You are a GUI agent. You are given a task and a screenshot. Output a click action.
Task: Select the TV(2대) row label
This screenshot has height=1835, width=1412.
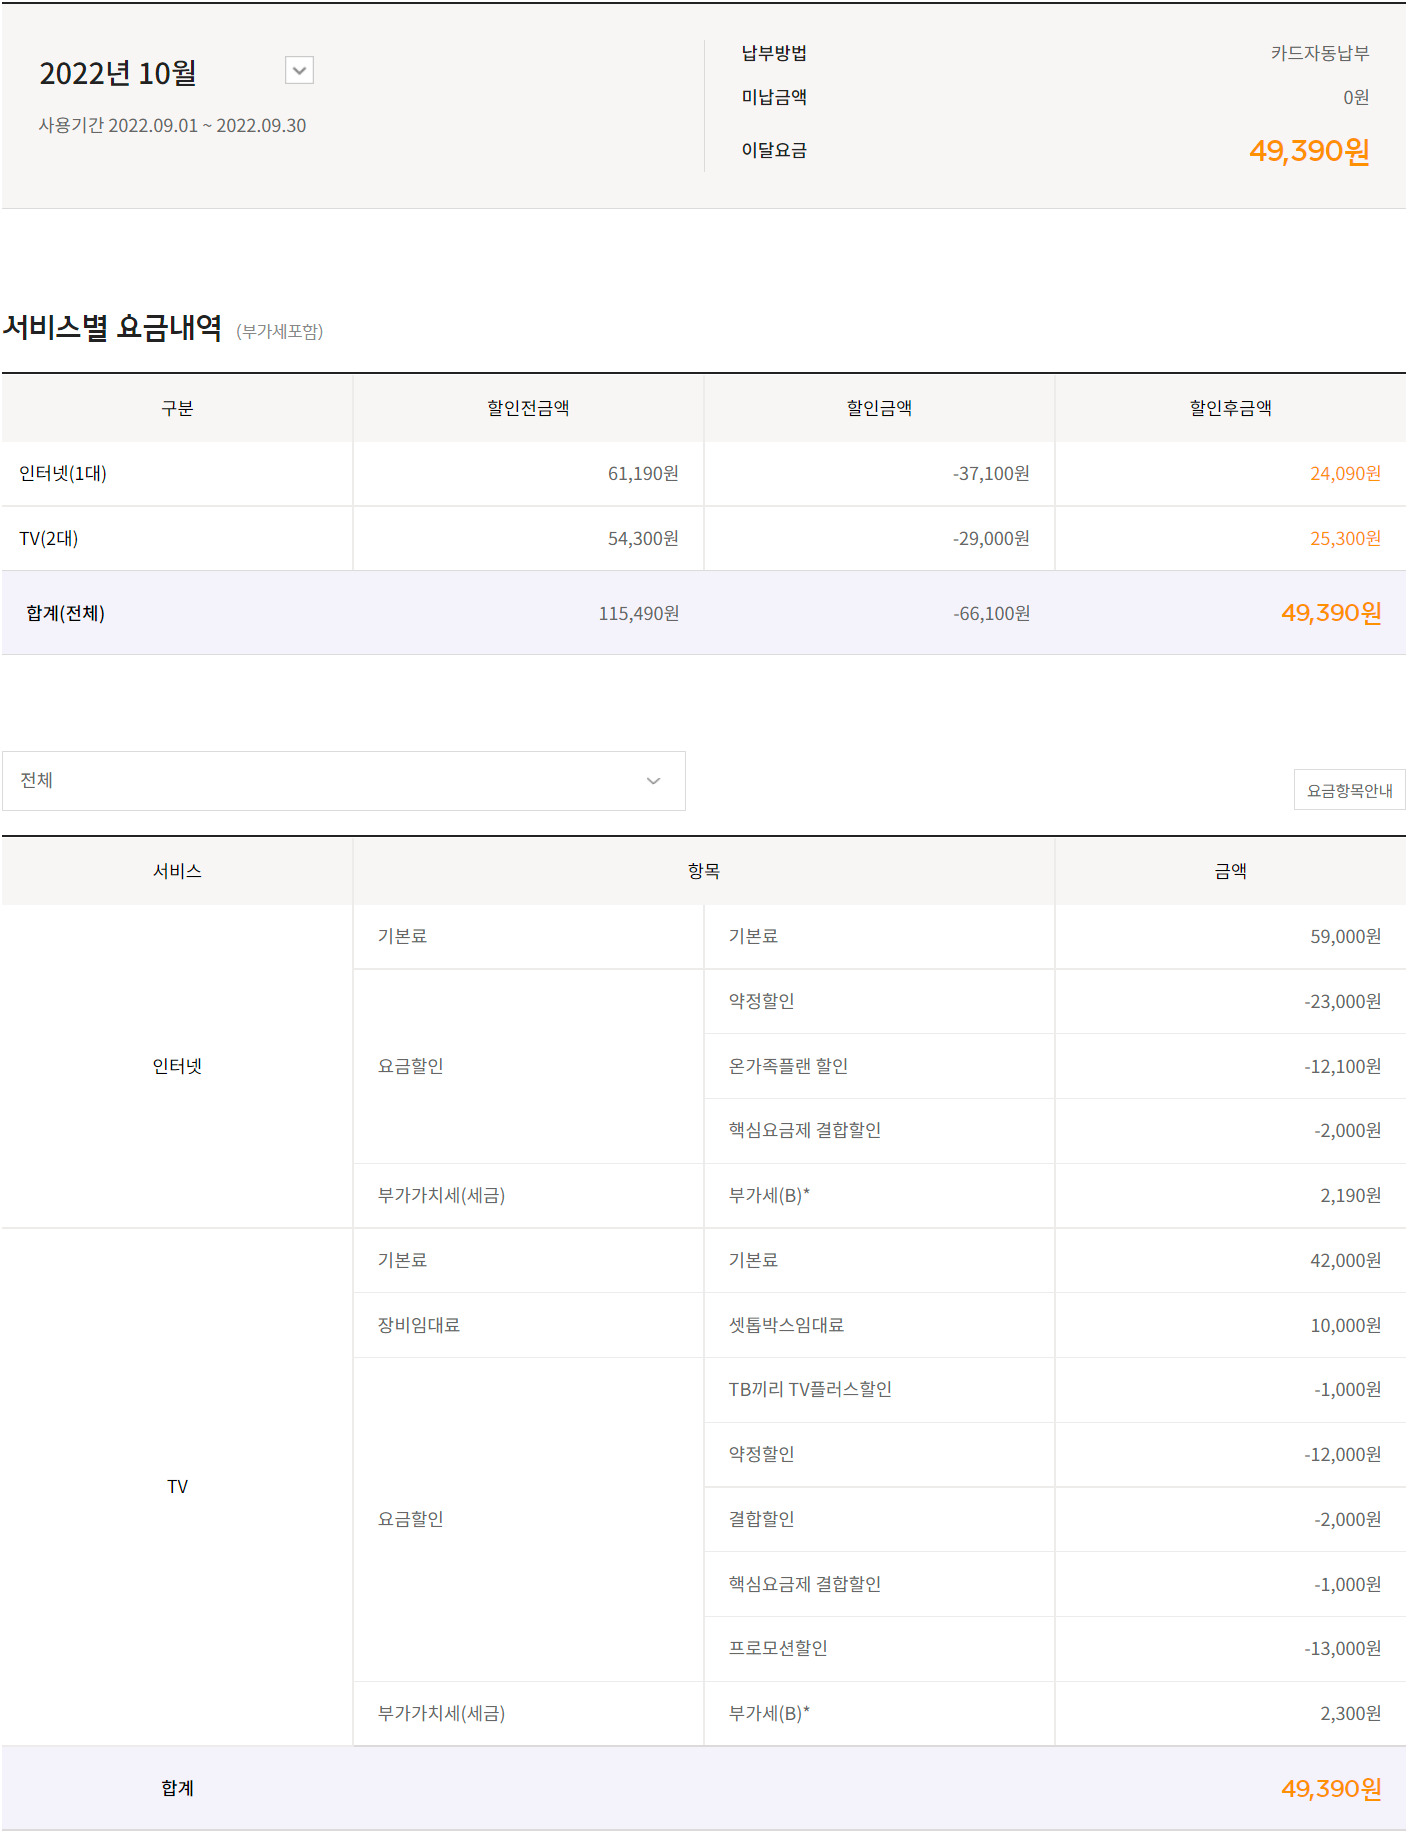[x=49, y=539]
